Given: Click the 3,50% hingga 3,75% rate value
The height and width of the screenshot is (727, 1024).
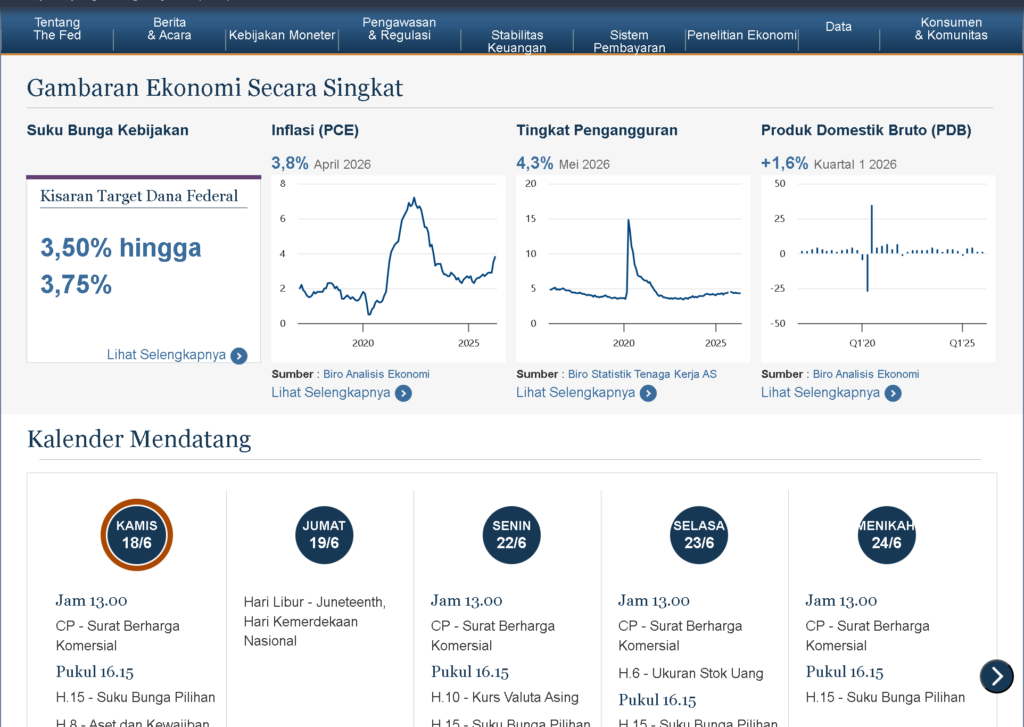Looking at the screenshot, I should 121,266.
